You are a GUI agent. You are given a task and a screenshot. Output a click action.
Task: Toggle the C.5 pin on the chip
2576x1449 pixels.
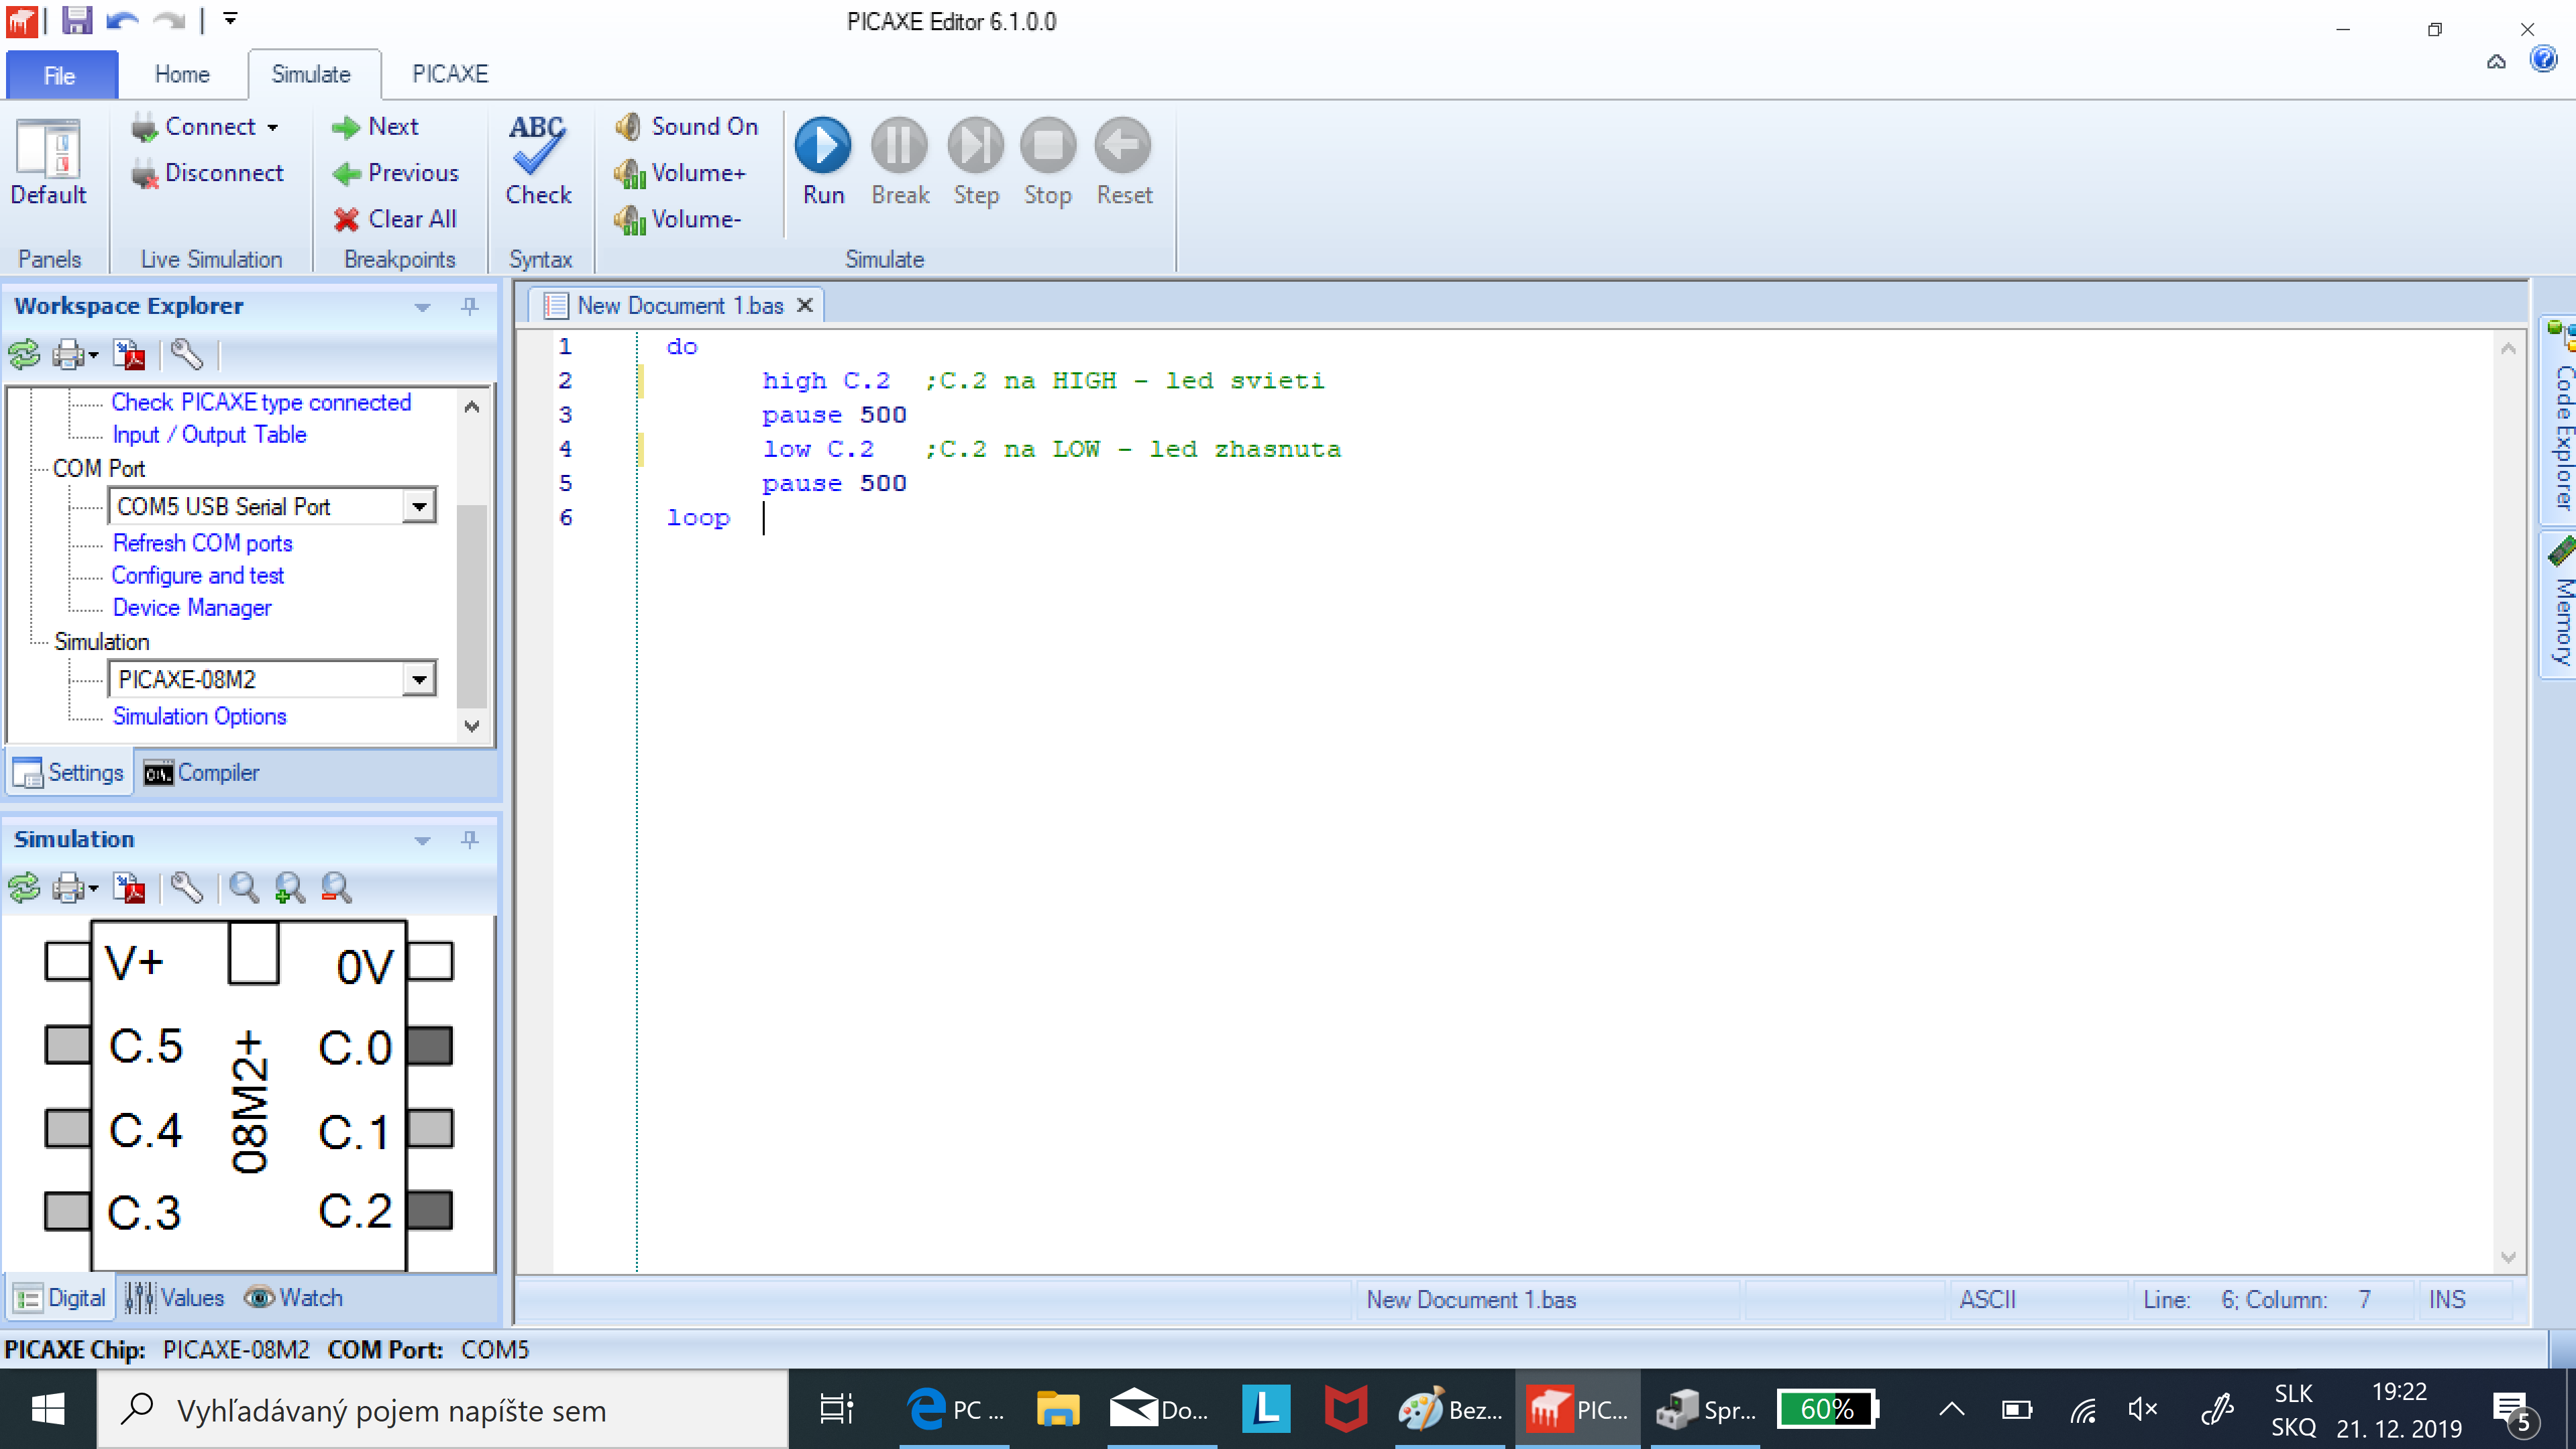(67, 1045)
